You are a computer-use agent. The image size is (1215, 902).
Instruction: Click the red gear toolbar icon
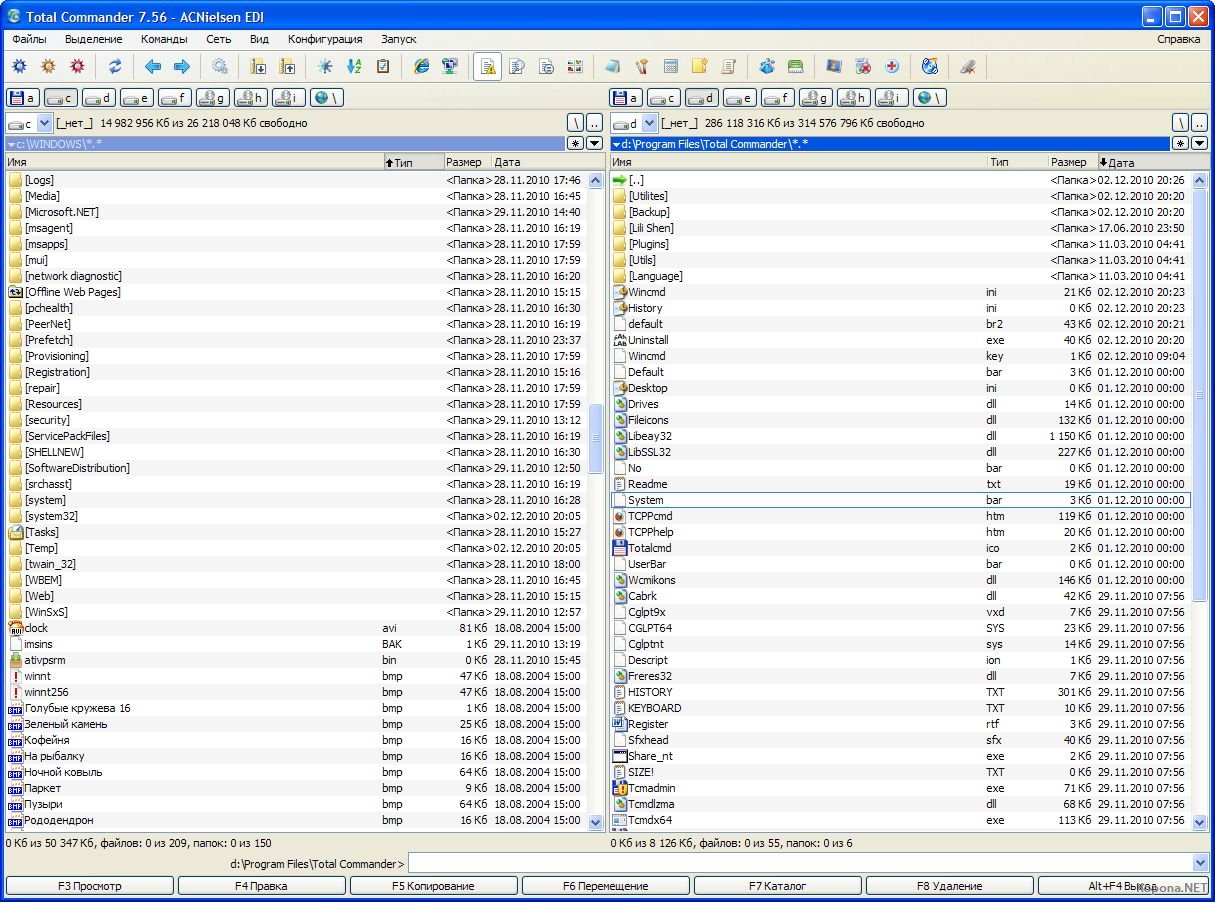pos(77,67)
